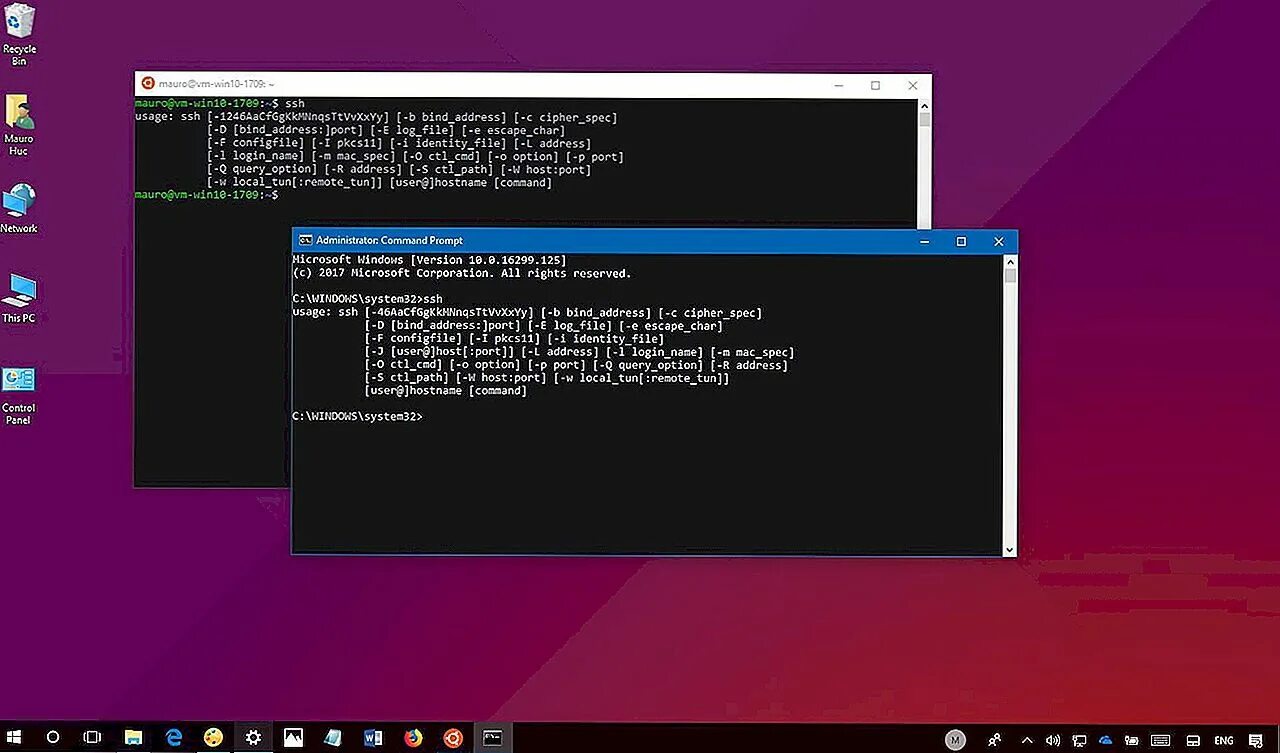Screen dimensions: 1280x753
Task: Click 'usage: ssh [-46AaCfGgKkMNnqsTtVvXxYy]' in Command Prompt
Action: 412,312
